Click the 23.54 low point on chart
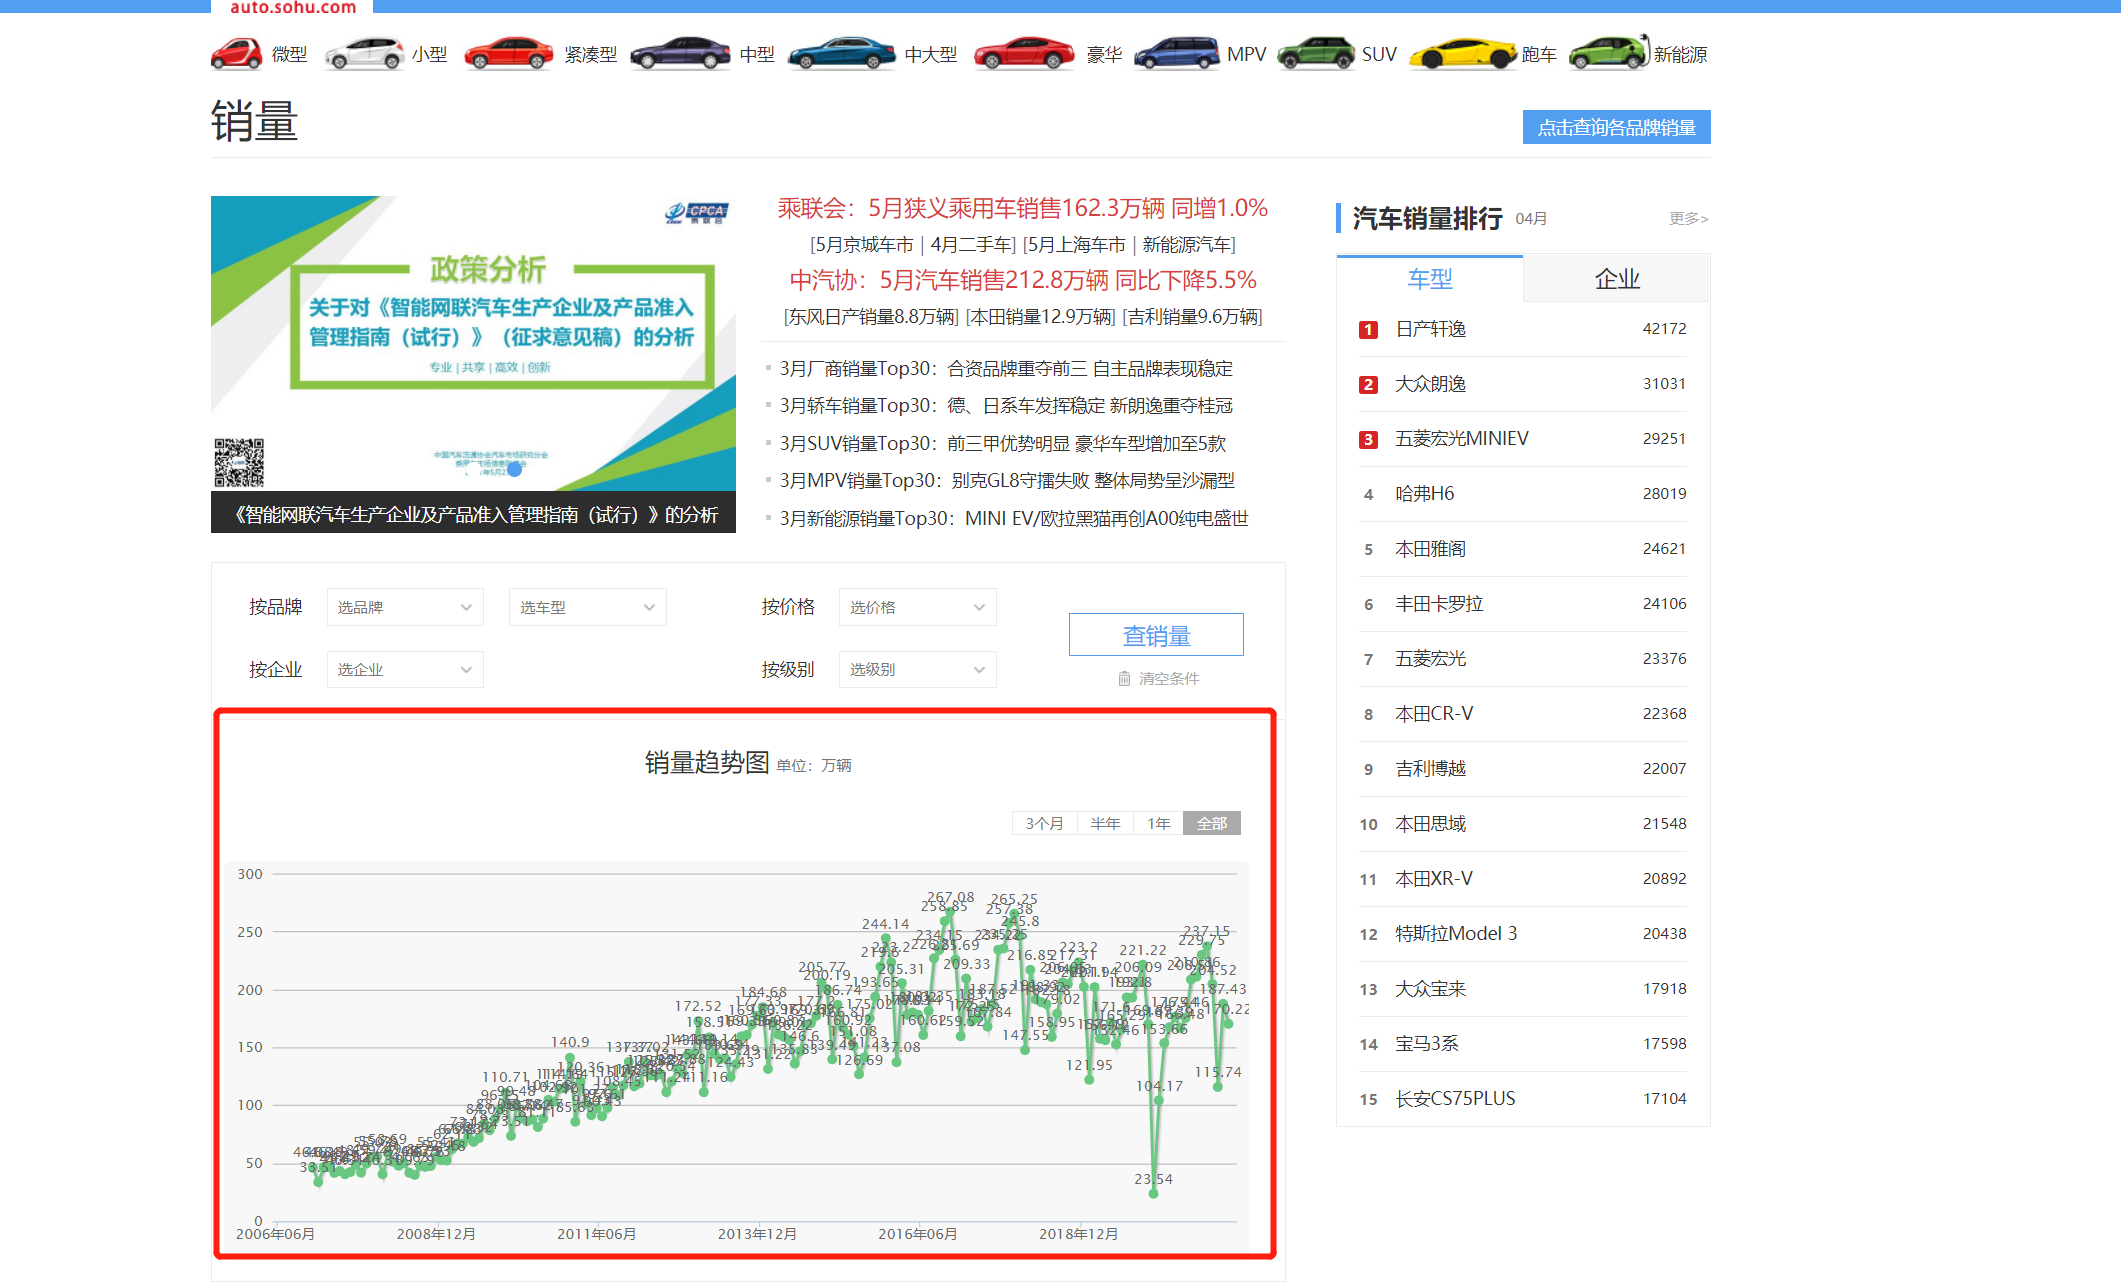Image resolution: width=2121 pixels, height=1282 pixels. [1153, 1193]
